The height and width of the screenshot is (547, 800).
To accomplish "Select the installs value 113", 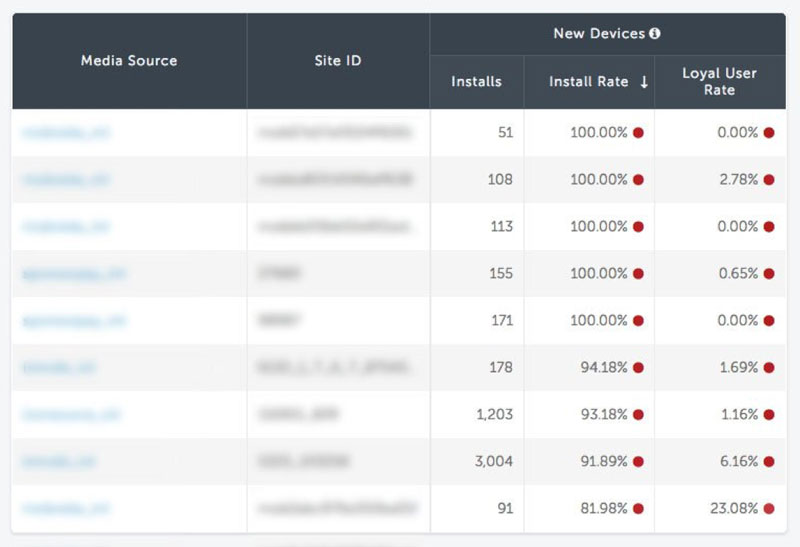I will [502, 227].
